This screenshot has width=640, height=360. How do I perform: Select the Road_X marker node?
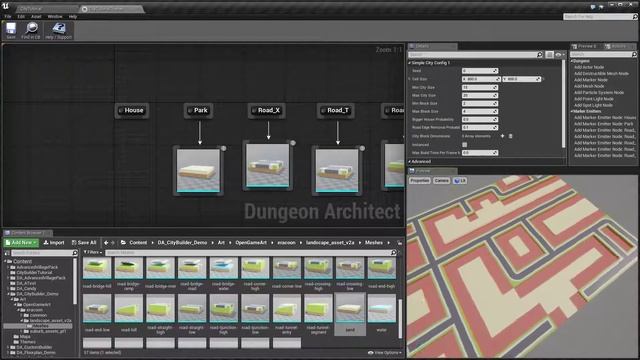pos(267,110)
